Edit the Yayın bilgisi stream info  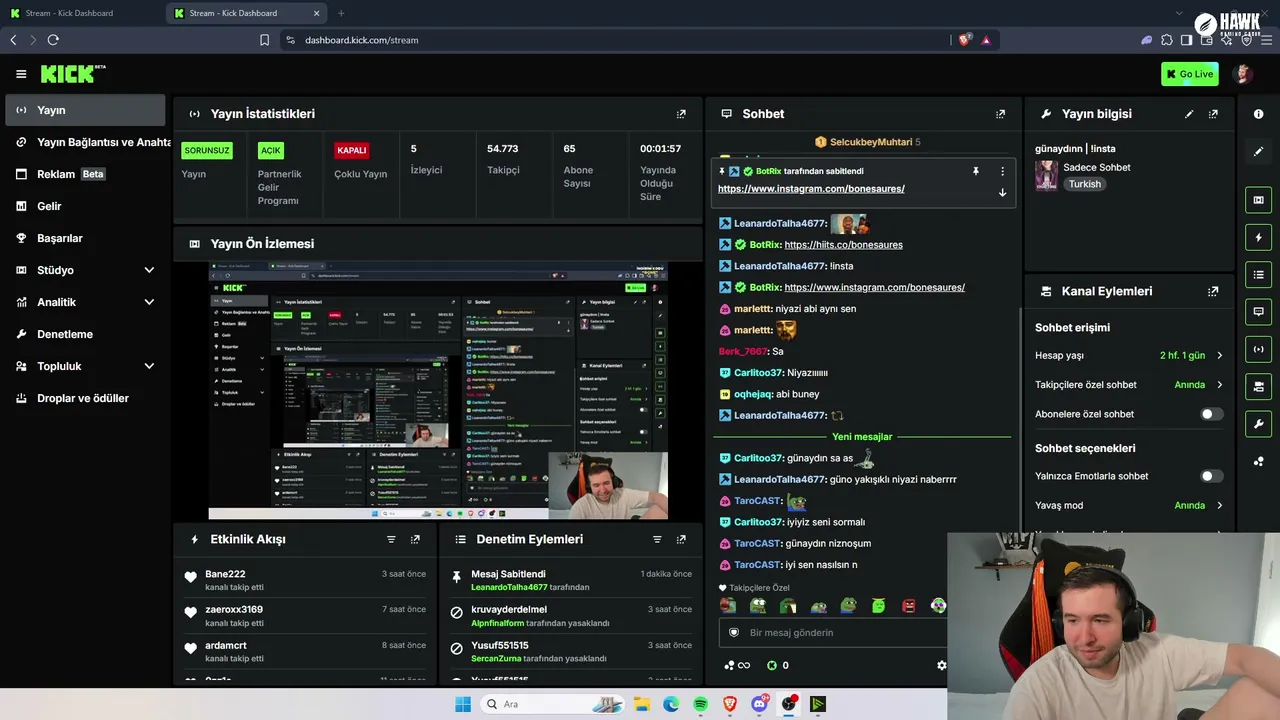pos(1189,114)
